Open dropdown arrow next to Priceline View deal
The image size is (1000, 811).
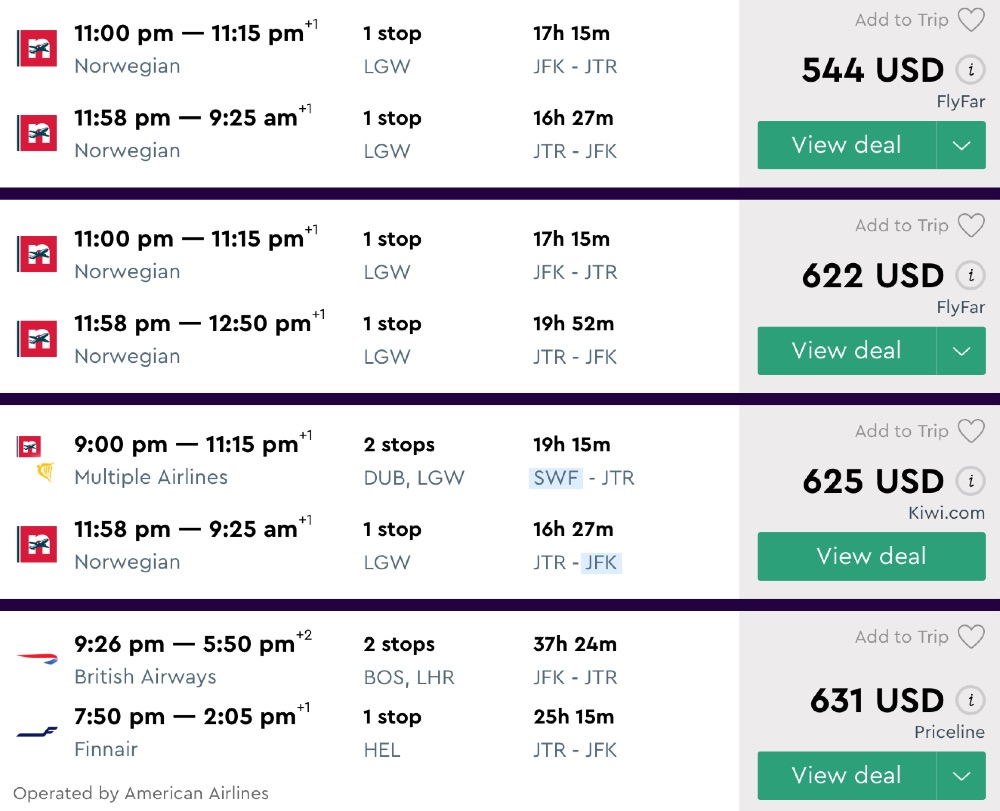[961, 776]
